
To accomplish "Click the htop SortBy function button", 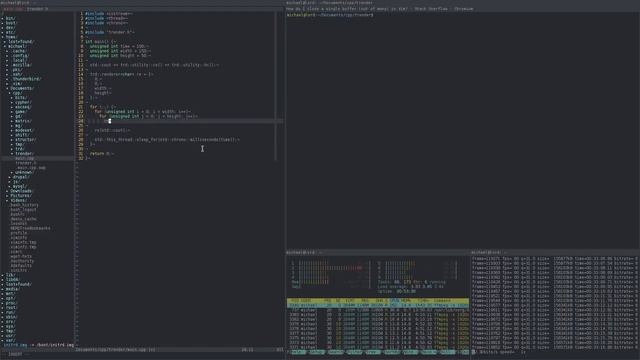I will (391, 352).
